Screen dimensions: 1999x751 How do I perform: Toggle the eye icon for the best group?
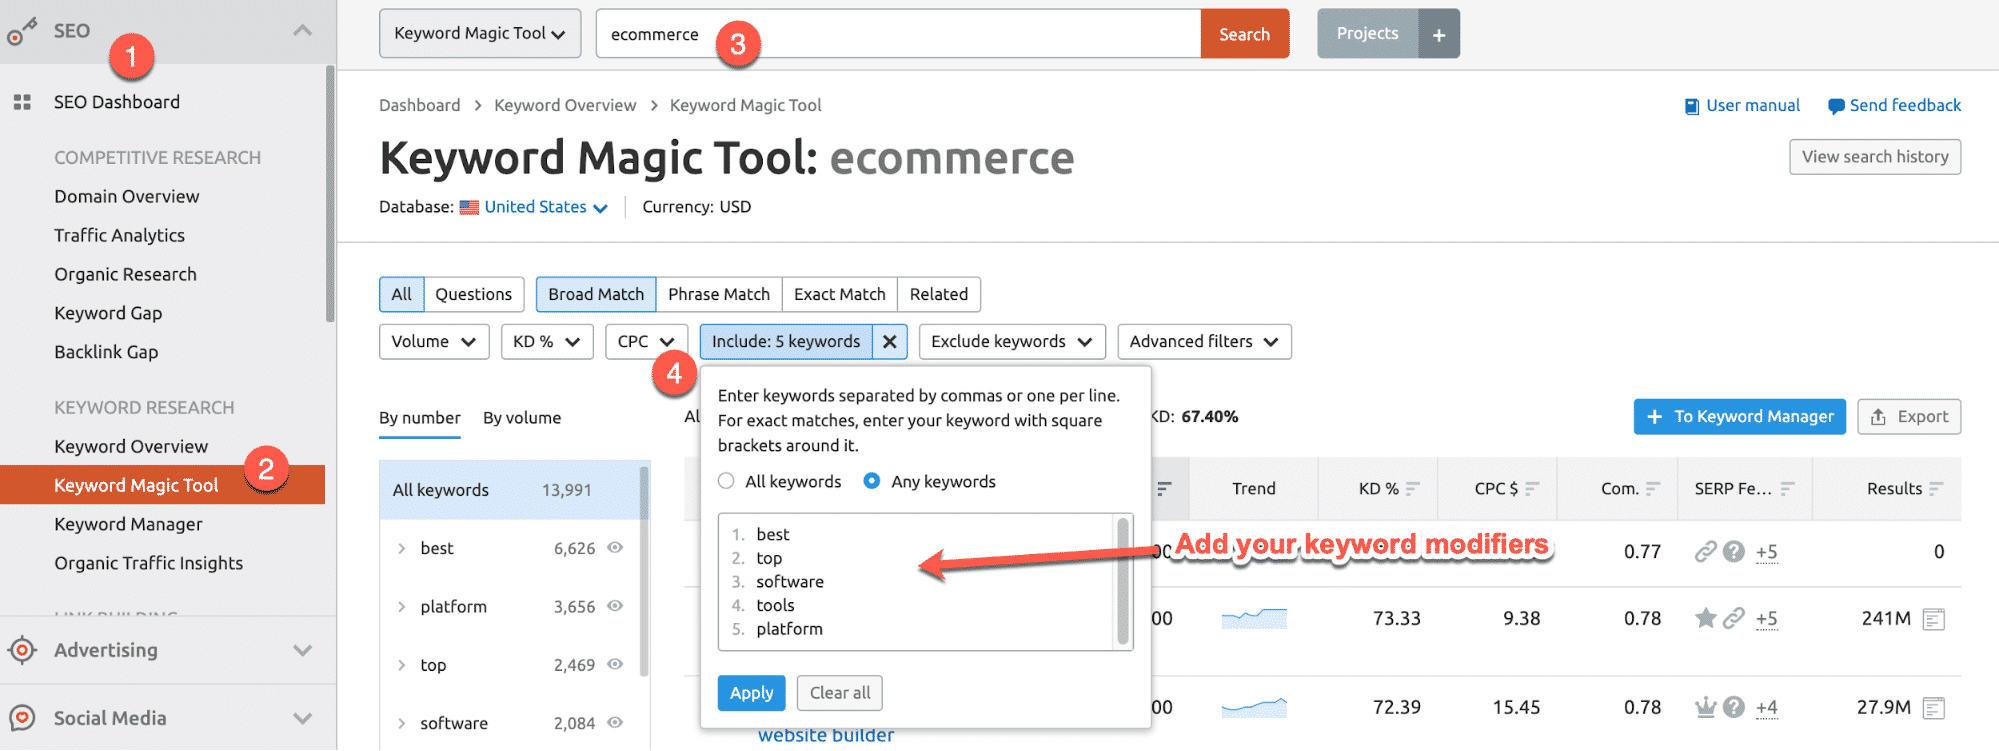615,548
